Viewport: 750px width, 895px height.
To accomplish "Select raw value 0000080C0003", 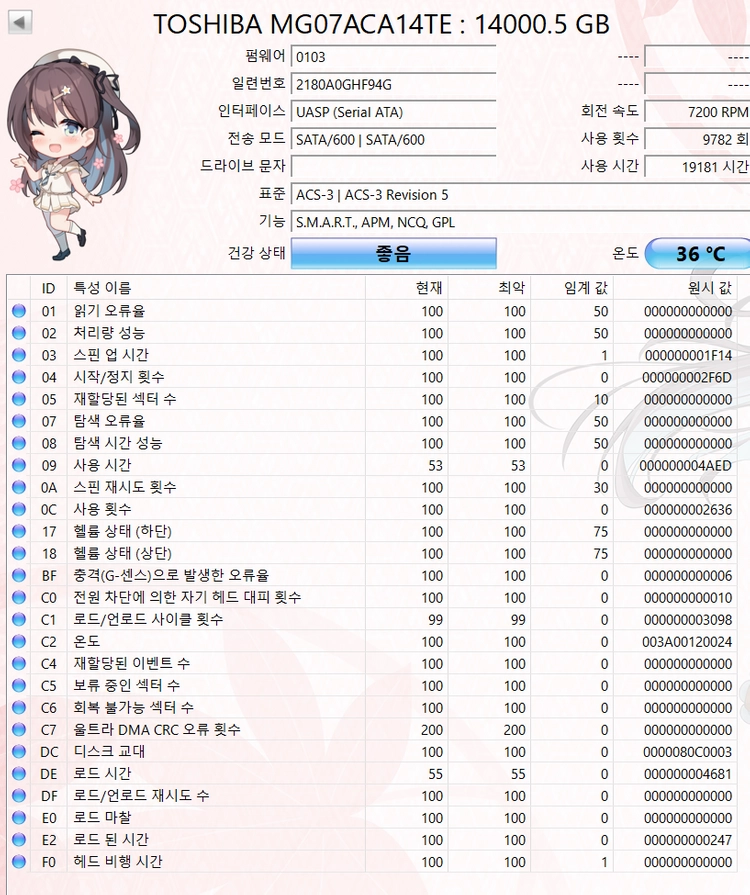I will pos(687,752).
